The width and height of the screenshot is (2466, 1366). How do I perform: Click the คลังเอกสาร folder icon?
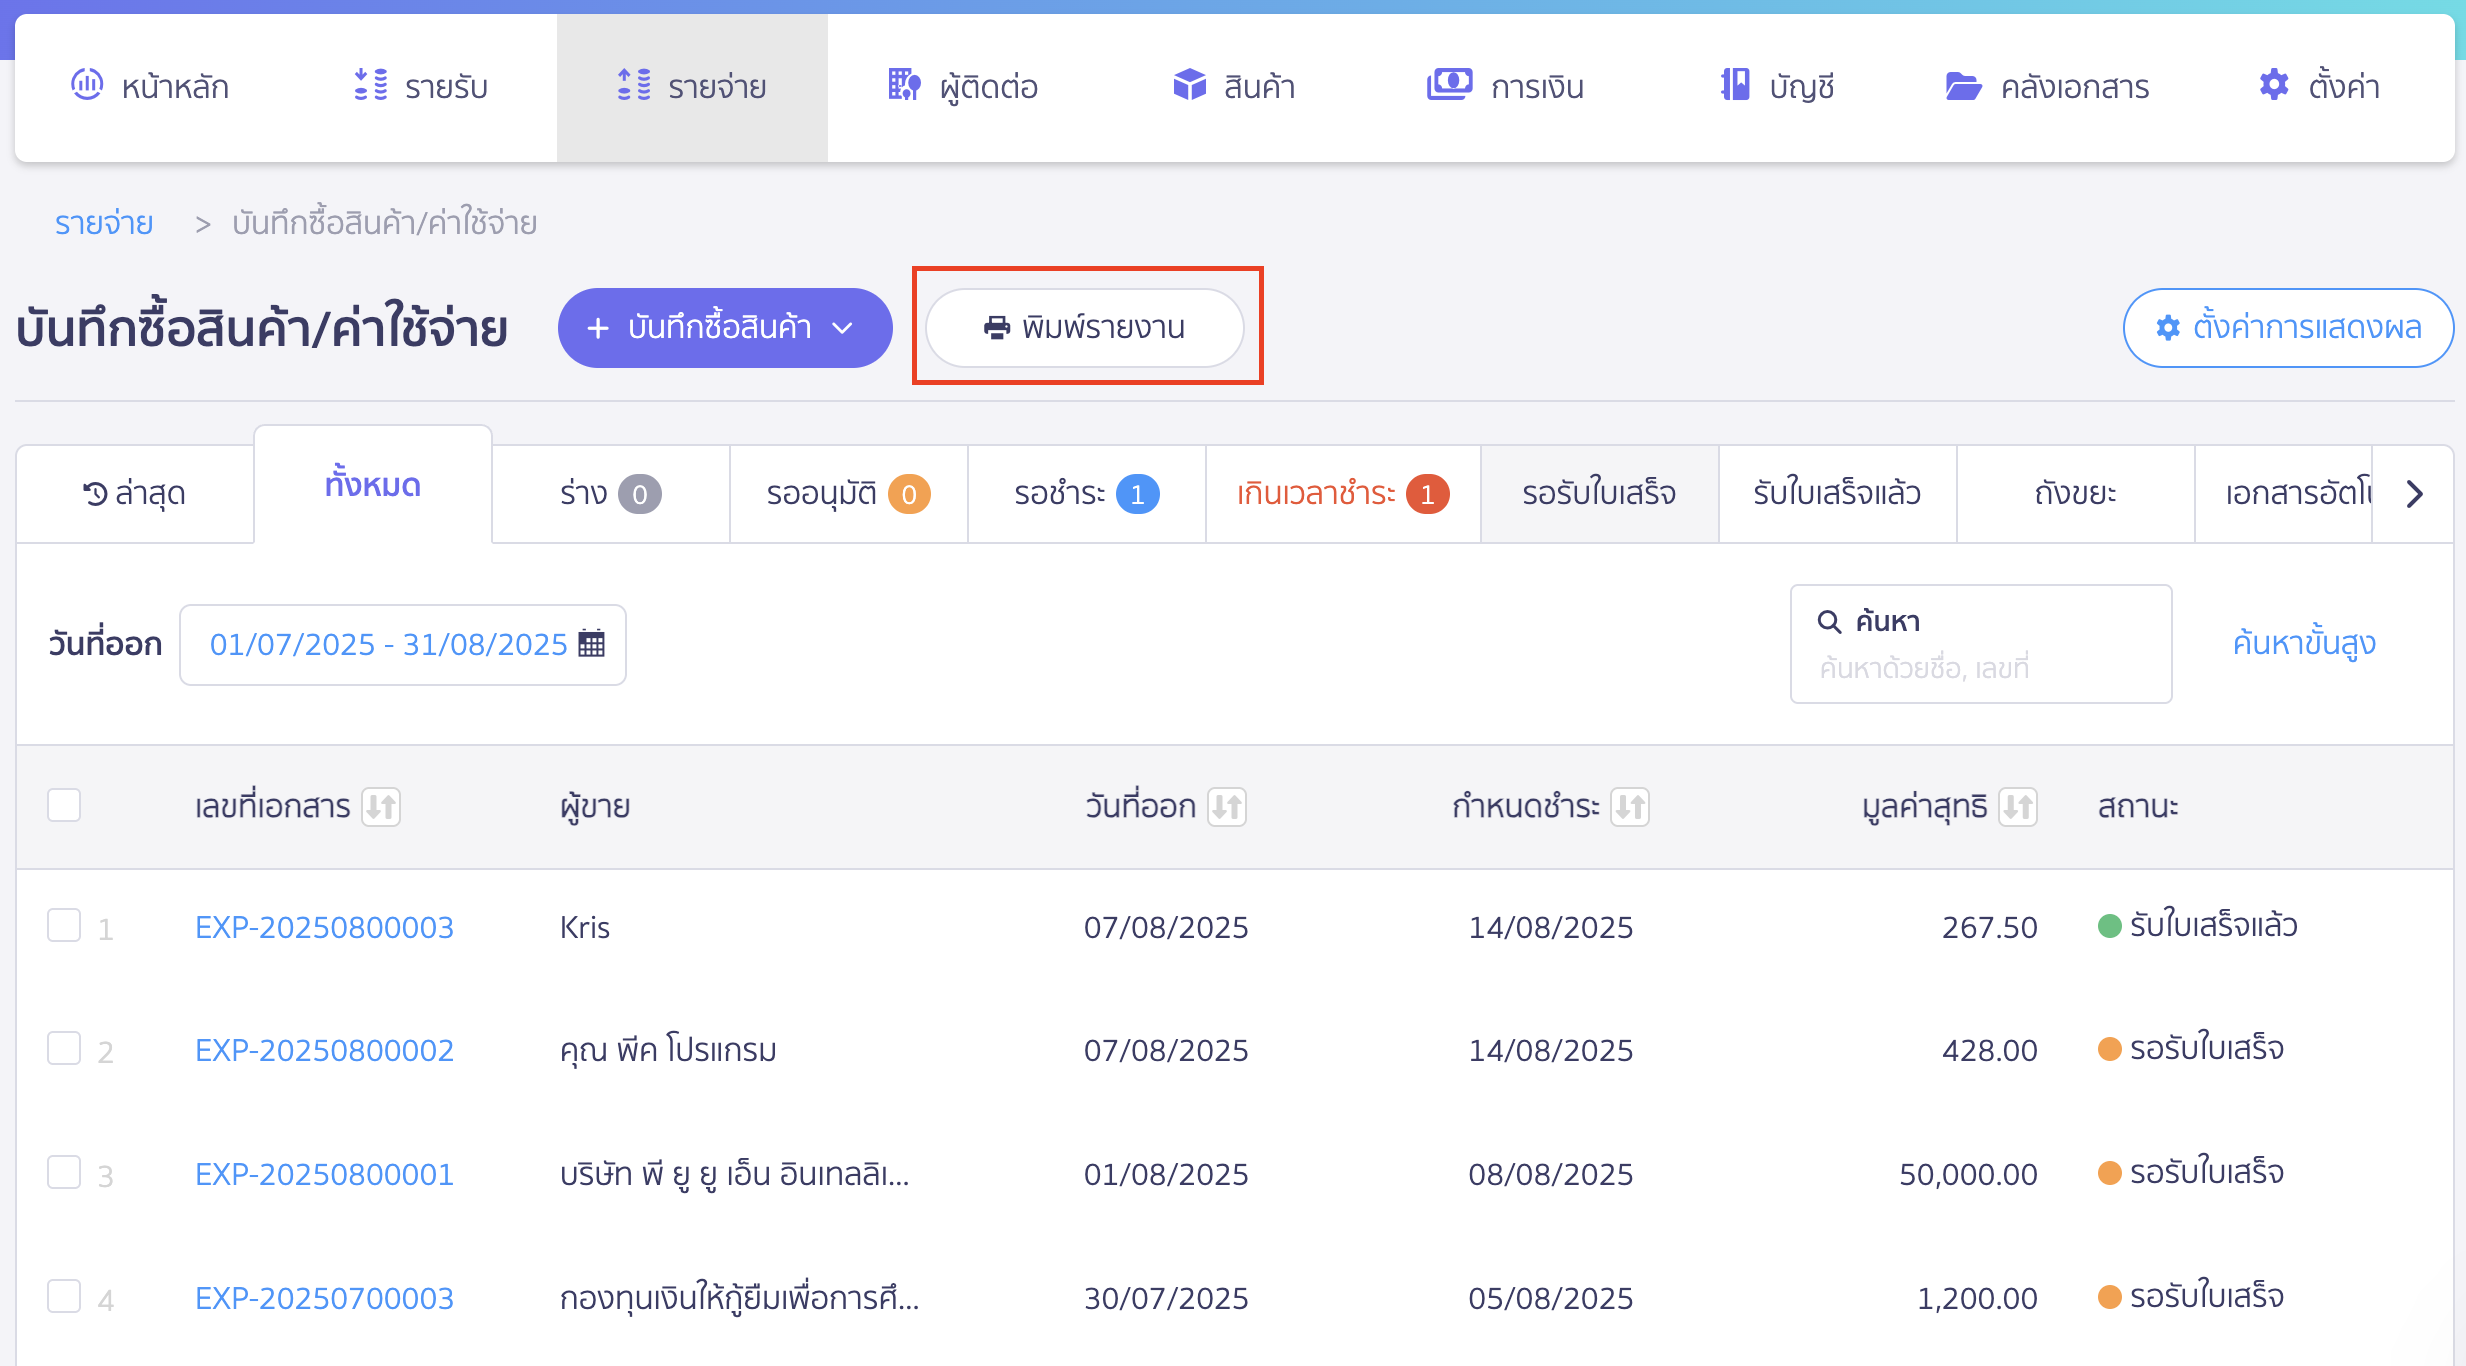pos(1963,86)
